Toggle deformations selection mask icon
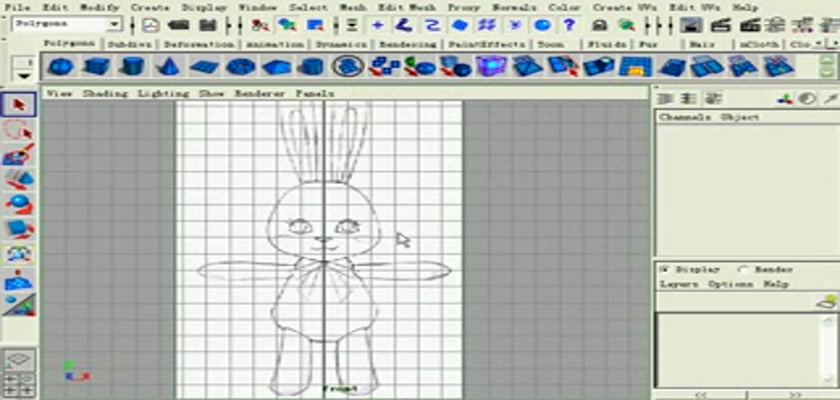This screenshot has height=400, width=840. [488, 25]
